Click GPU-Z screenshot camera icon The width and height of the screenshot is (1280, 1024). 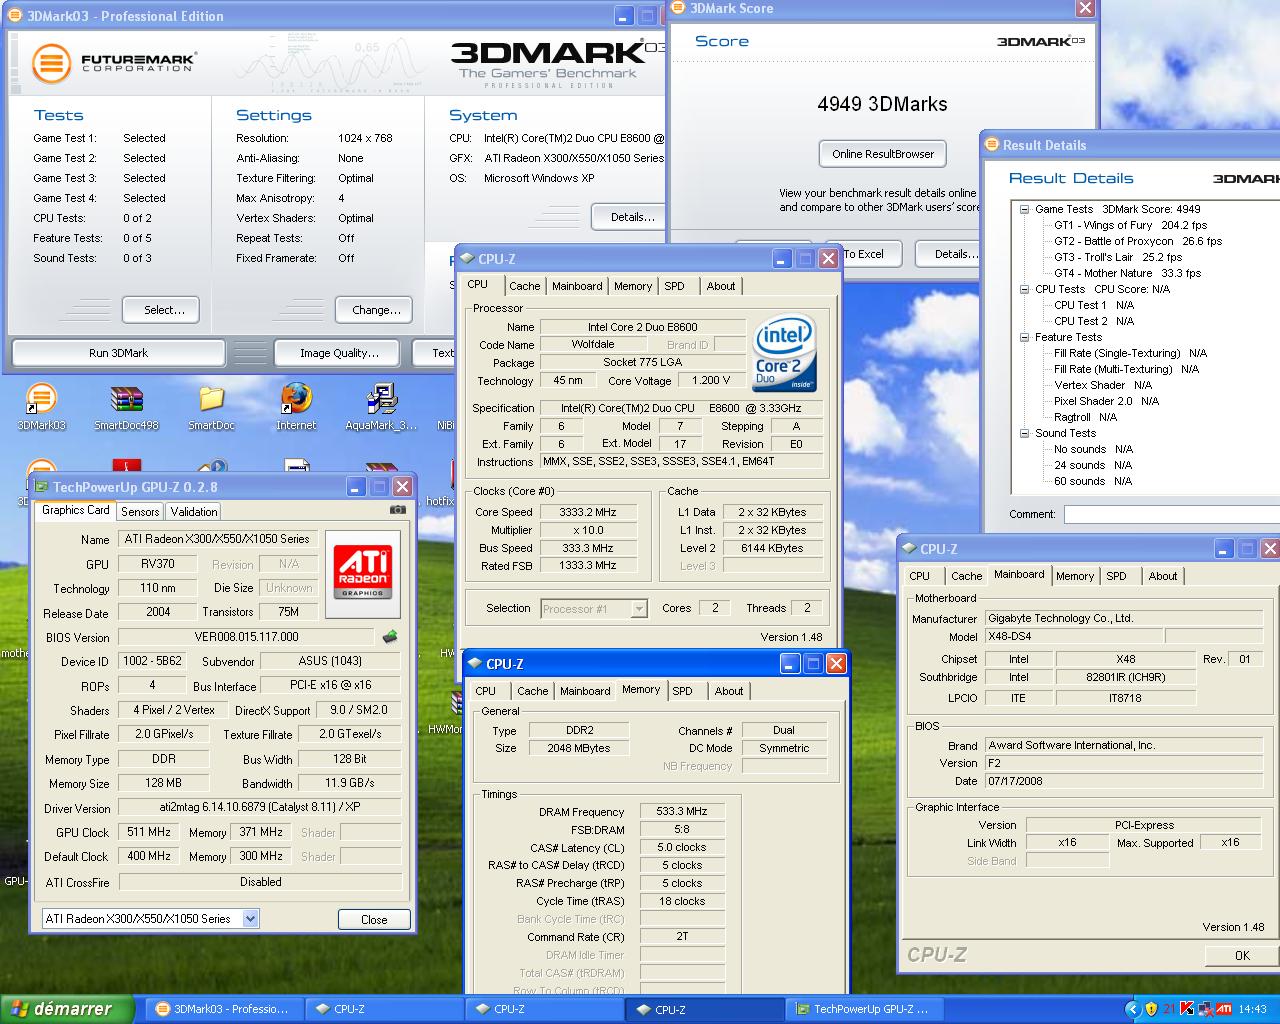coord(397,510)
